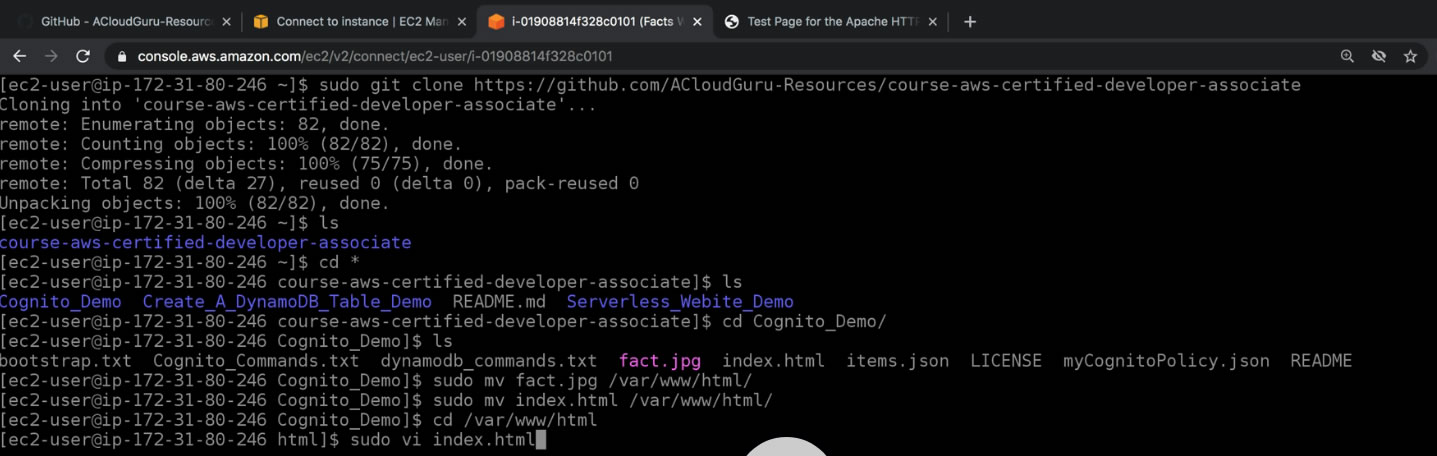Reload the EC2 connect page
This screenshot has height=456, width=1437.
pyautogui.click(x=83, y=56)
